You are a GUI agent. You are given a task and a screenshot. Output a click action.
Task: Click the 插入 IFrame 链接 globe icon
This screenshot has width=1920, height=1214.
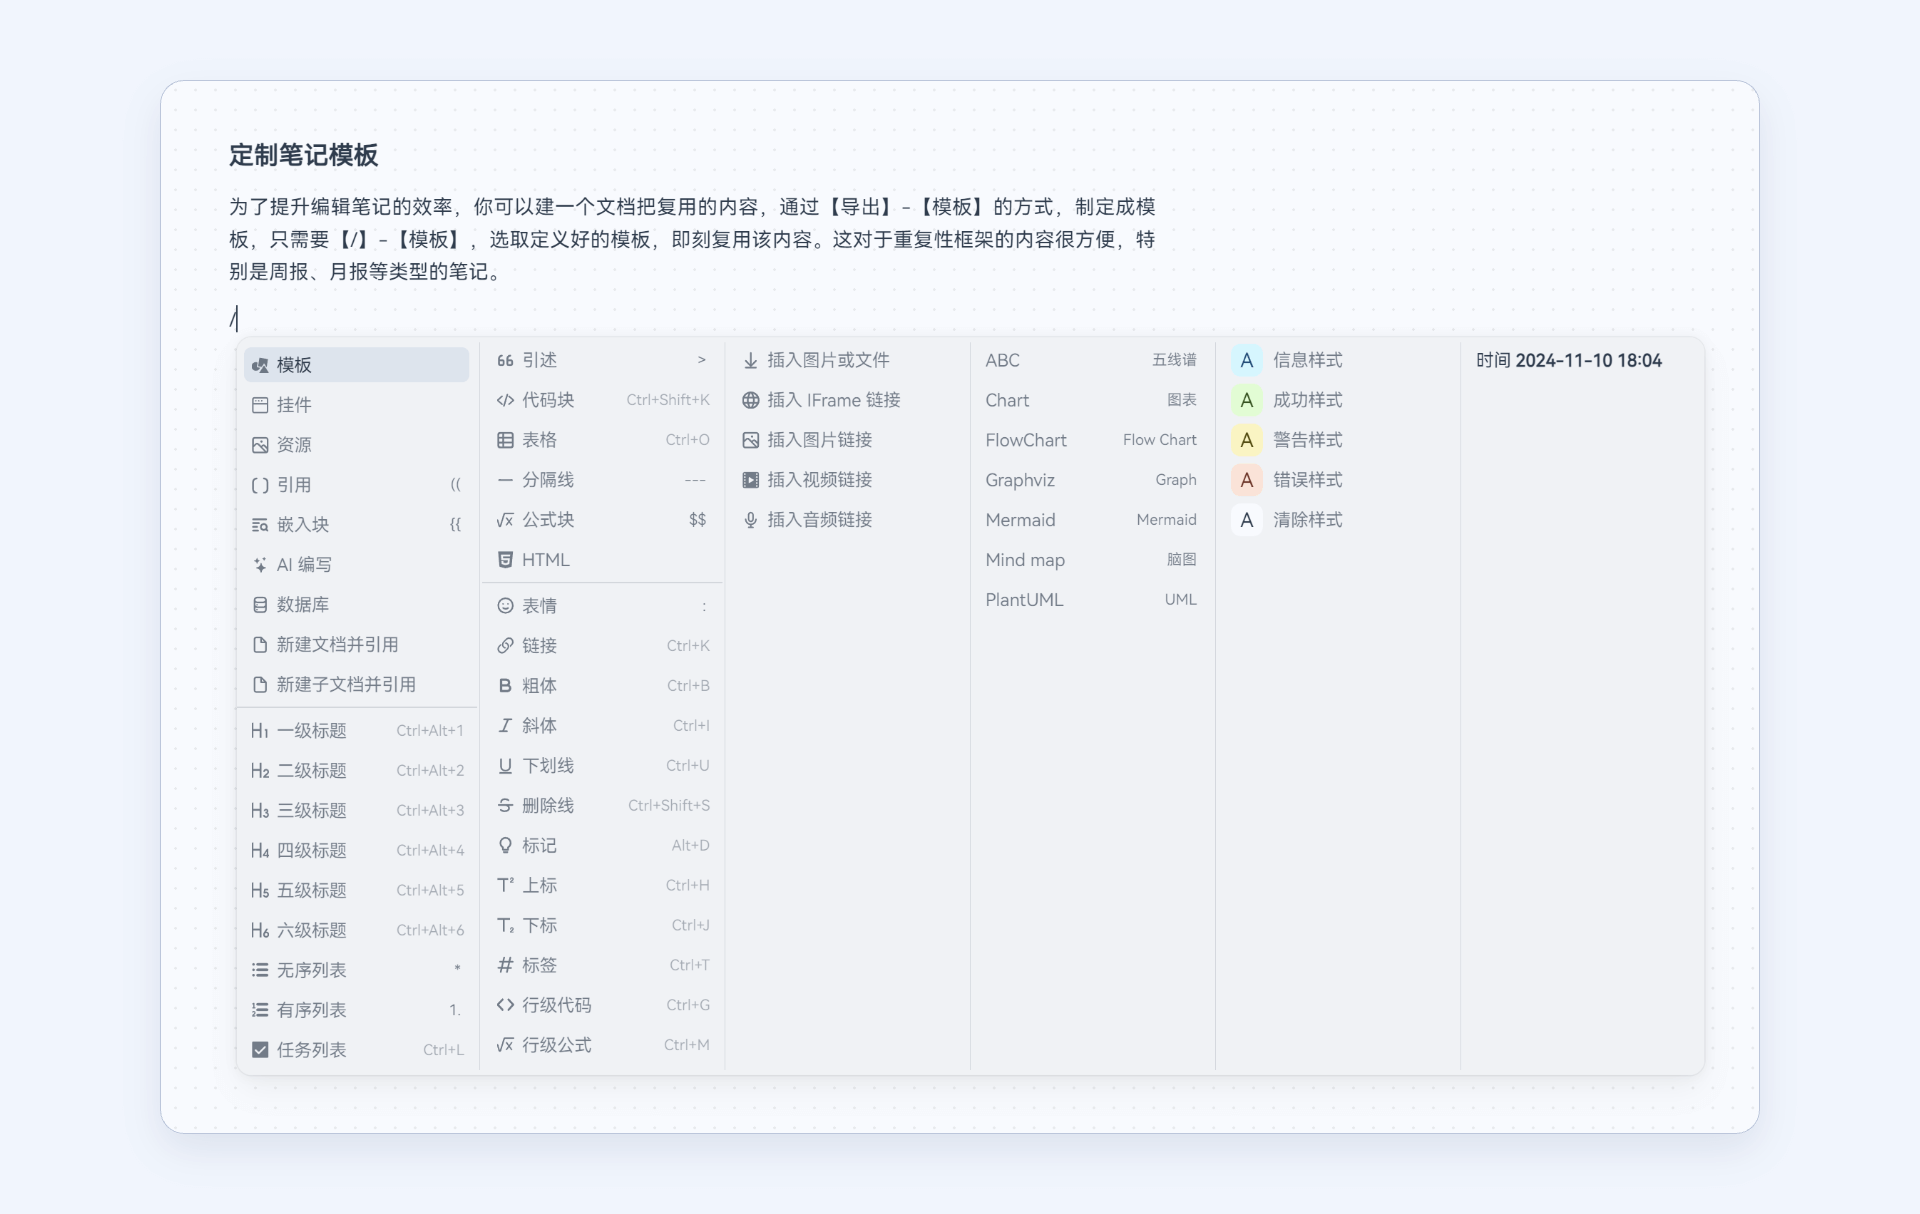pos(750,400)
